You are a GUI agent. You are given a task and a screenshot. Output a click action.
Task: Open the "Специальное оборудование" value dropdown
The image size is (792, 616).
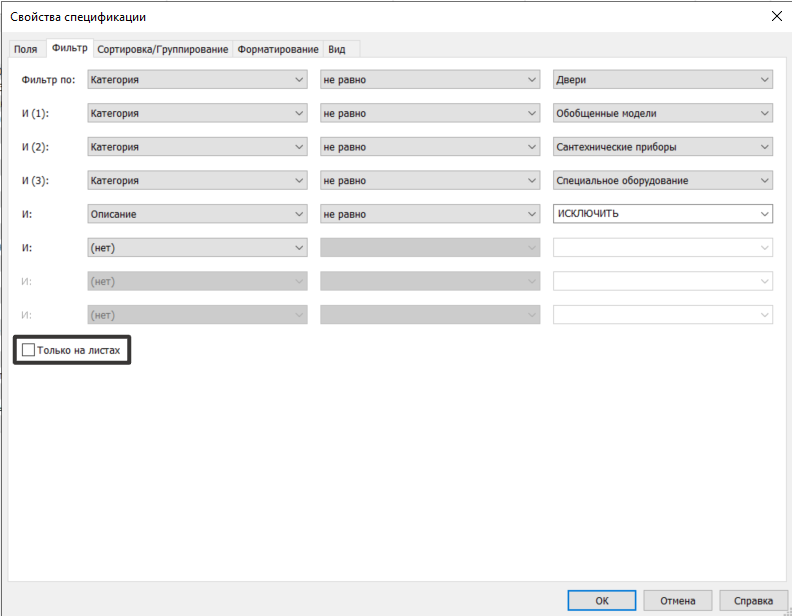[663, 181]
